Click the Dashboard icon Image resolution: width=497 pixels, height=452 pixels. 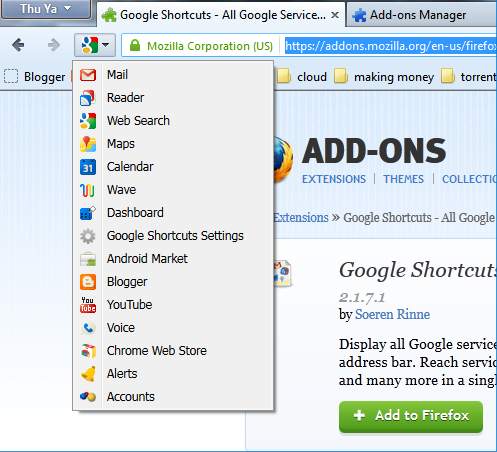(88, 213)
